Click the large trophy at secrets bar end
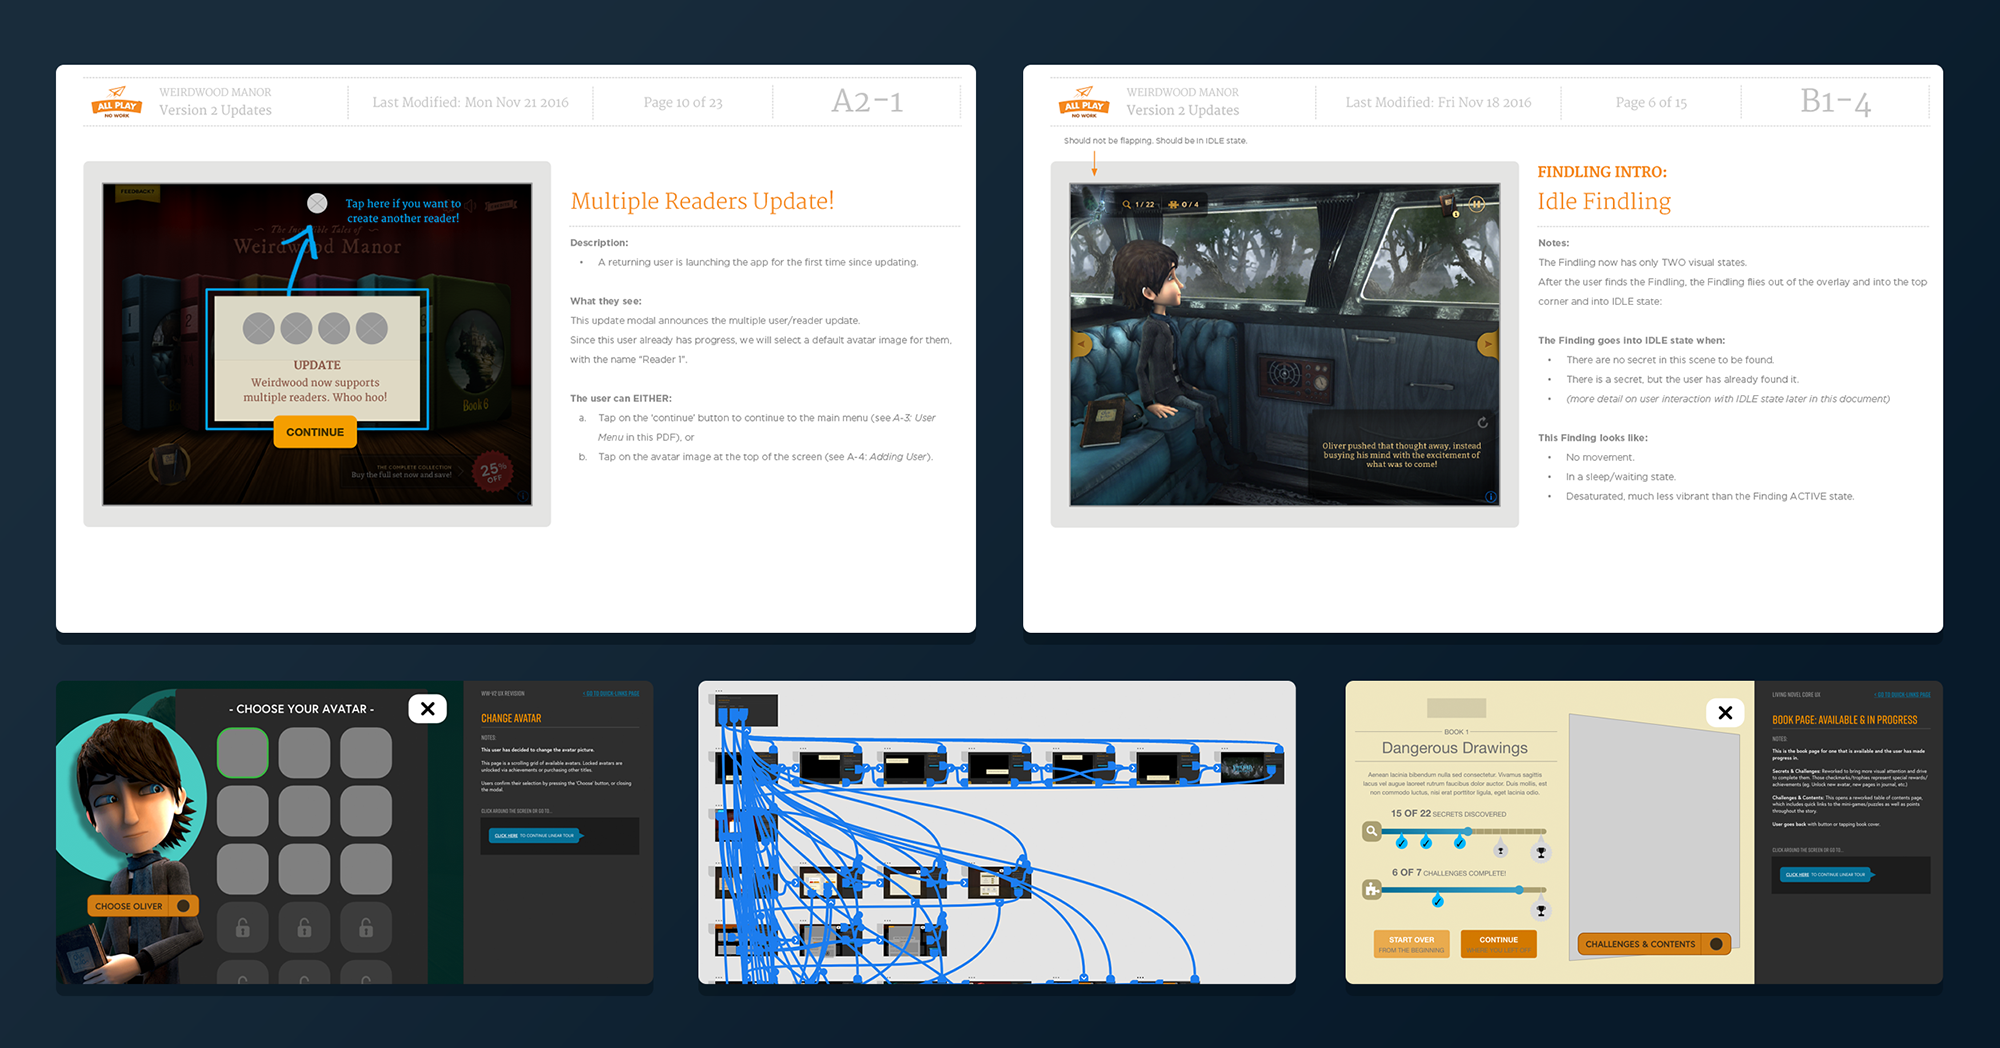 [1541, 852]
